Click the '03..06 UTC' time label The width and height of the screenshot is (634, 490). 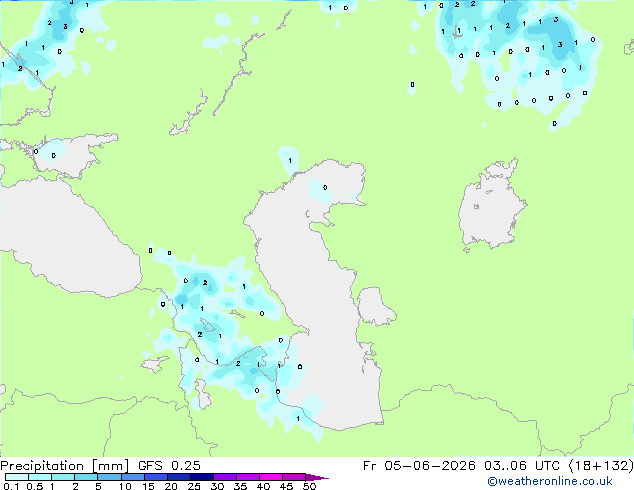tap(522, 466)
